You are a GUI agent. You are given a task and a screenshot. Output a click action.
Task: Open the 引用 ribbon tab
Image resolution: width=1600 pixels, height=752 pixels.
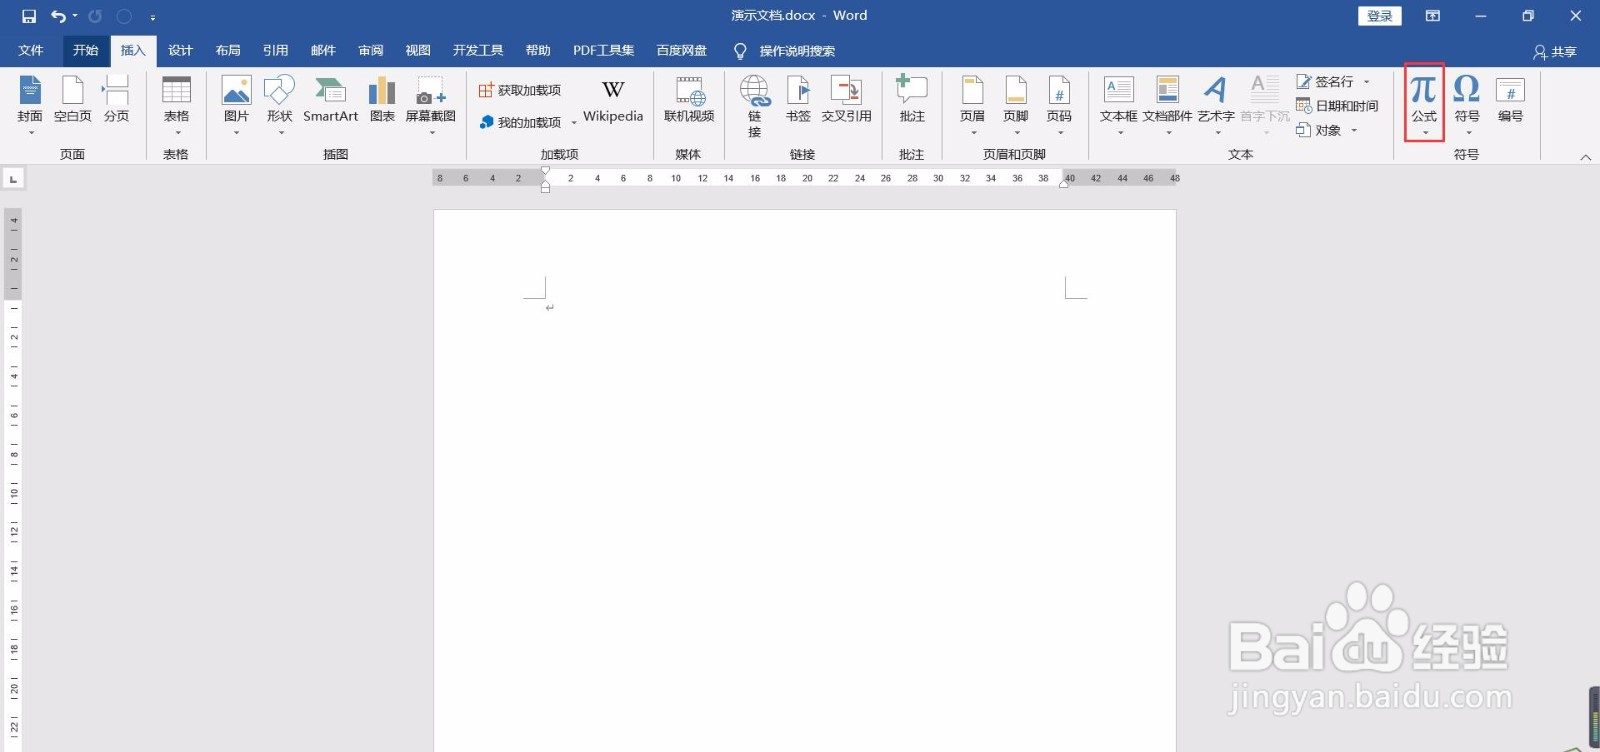tap(275, 51)
